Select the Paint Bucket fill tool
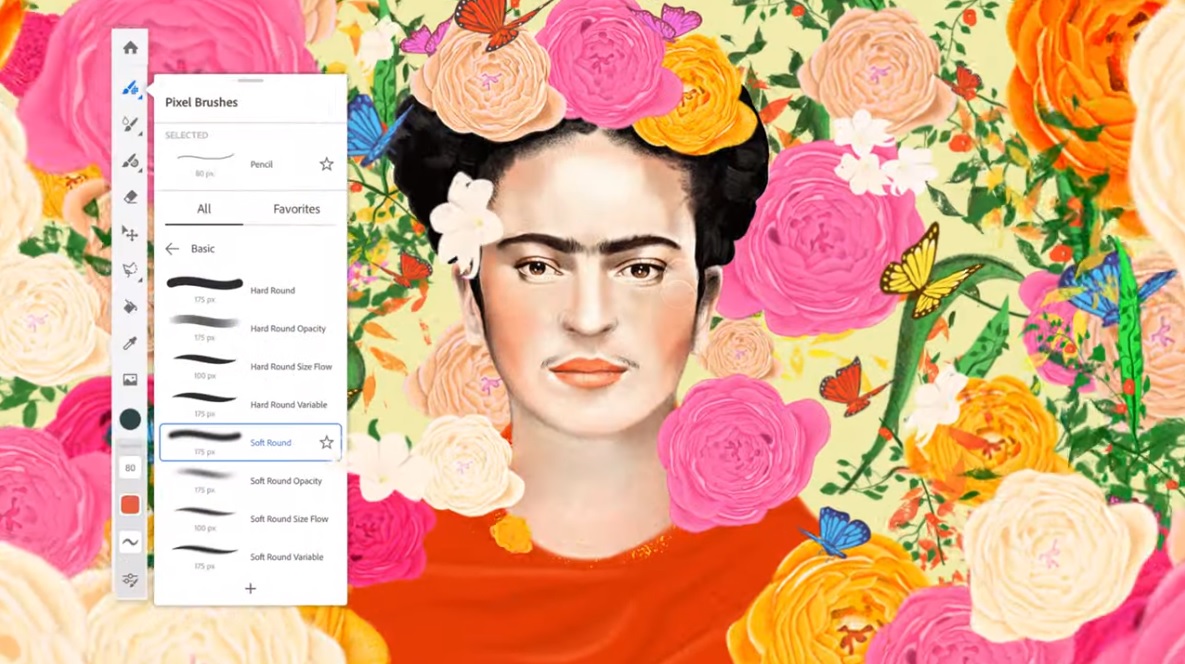Image resolution: width=1185 pixels, height=664 pixels. (130, 307)
